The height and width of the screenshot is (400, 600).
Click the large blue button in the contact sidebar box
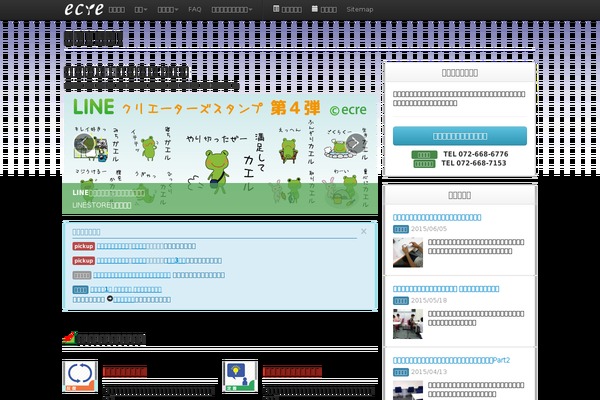pos(460,136)
